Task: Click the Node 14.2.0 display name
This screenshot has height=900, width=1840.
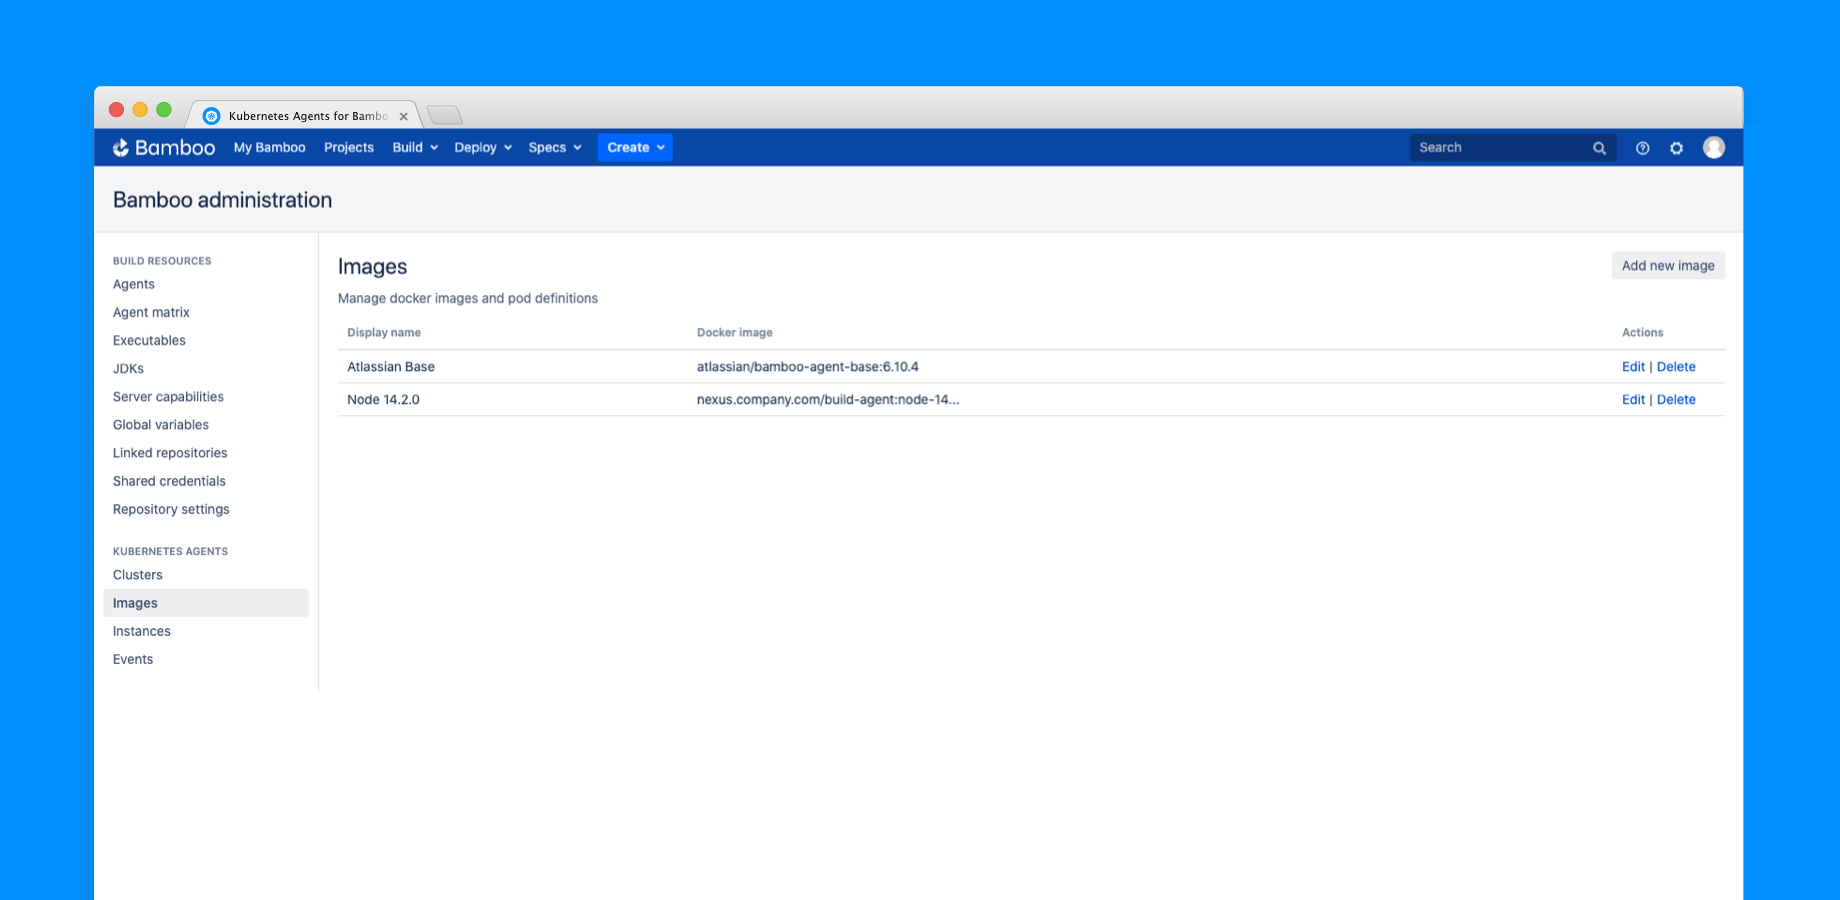Action: (383, 400)
